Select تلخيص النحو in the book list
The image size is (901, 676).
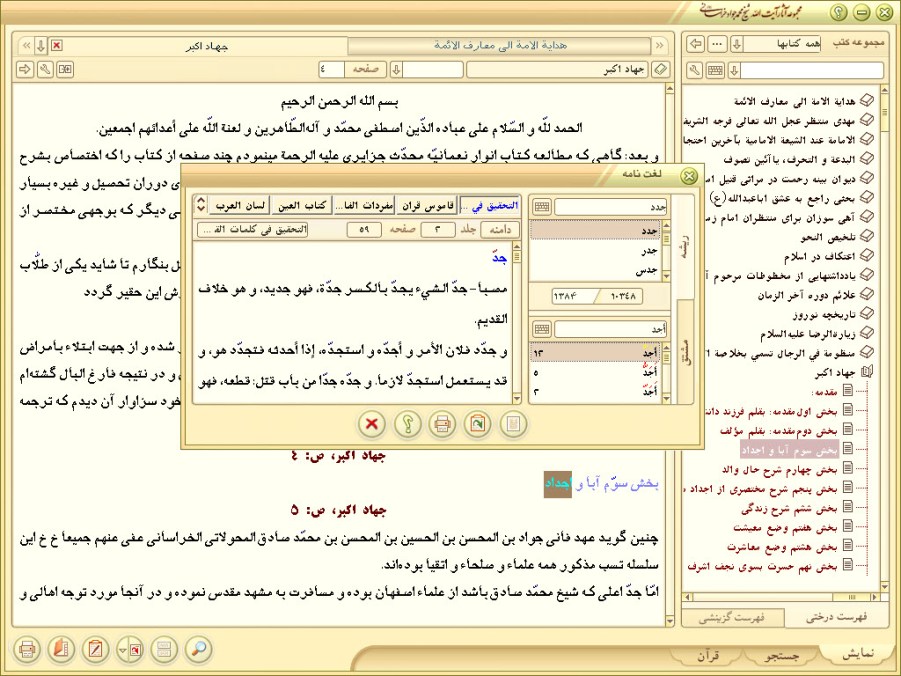click(828, 237)
